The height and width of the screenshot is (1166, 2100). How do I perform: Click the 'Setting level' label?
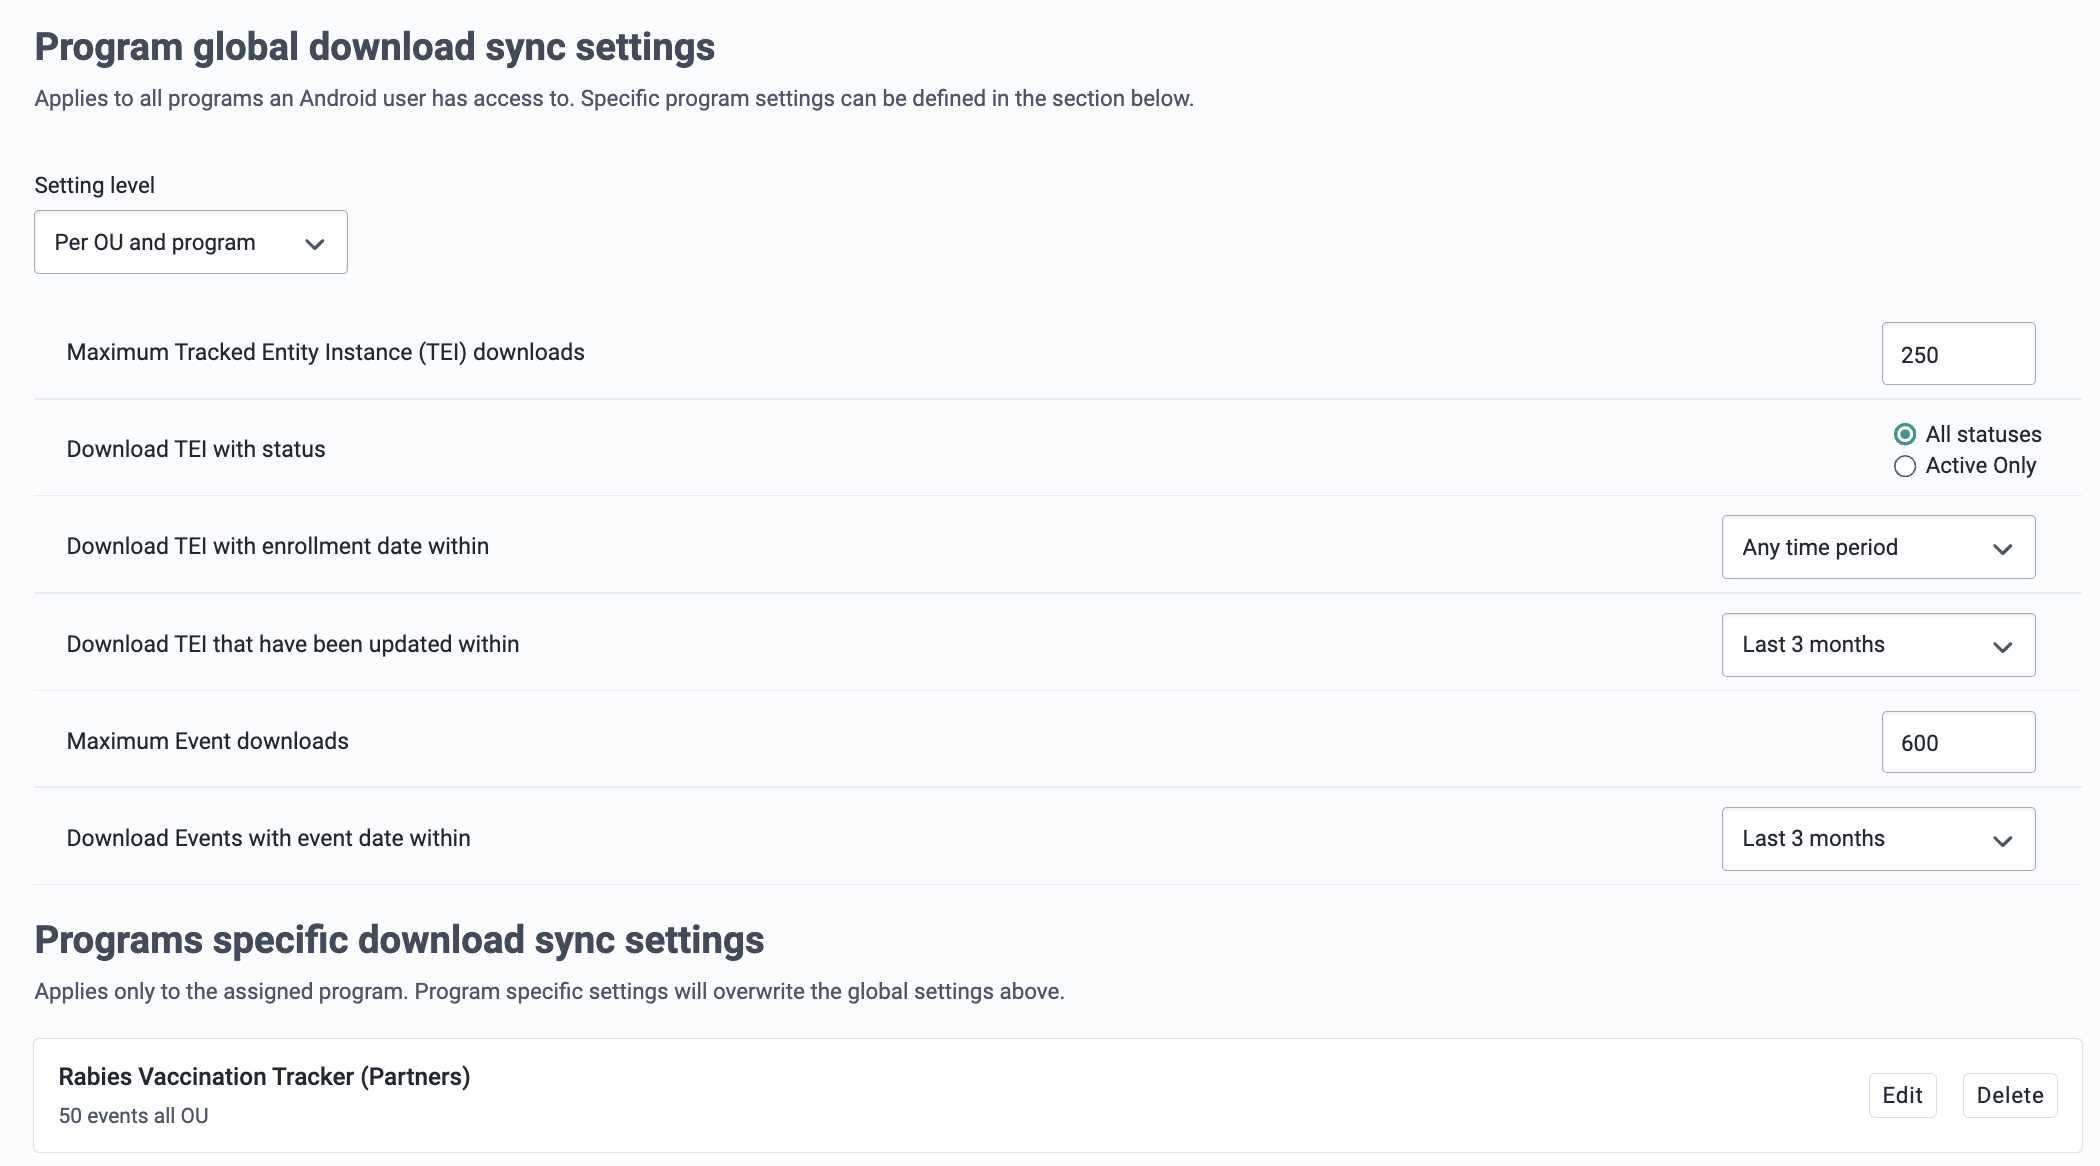pos(94,185)
